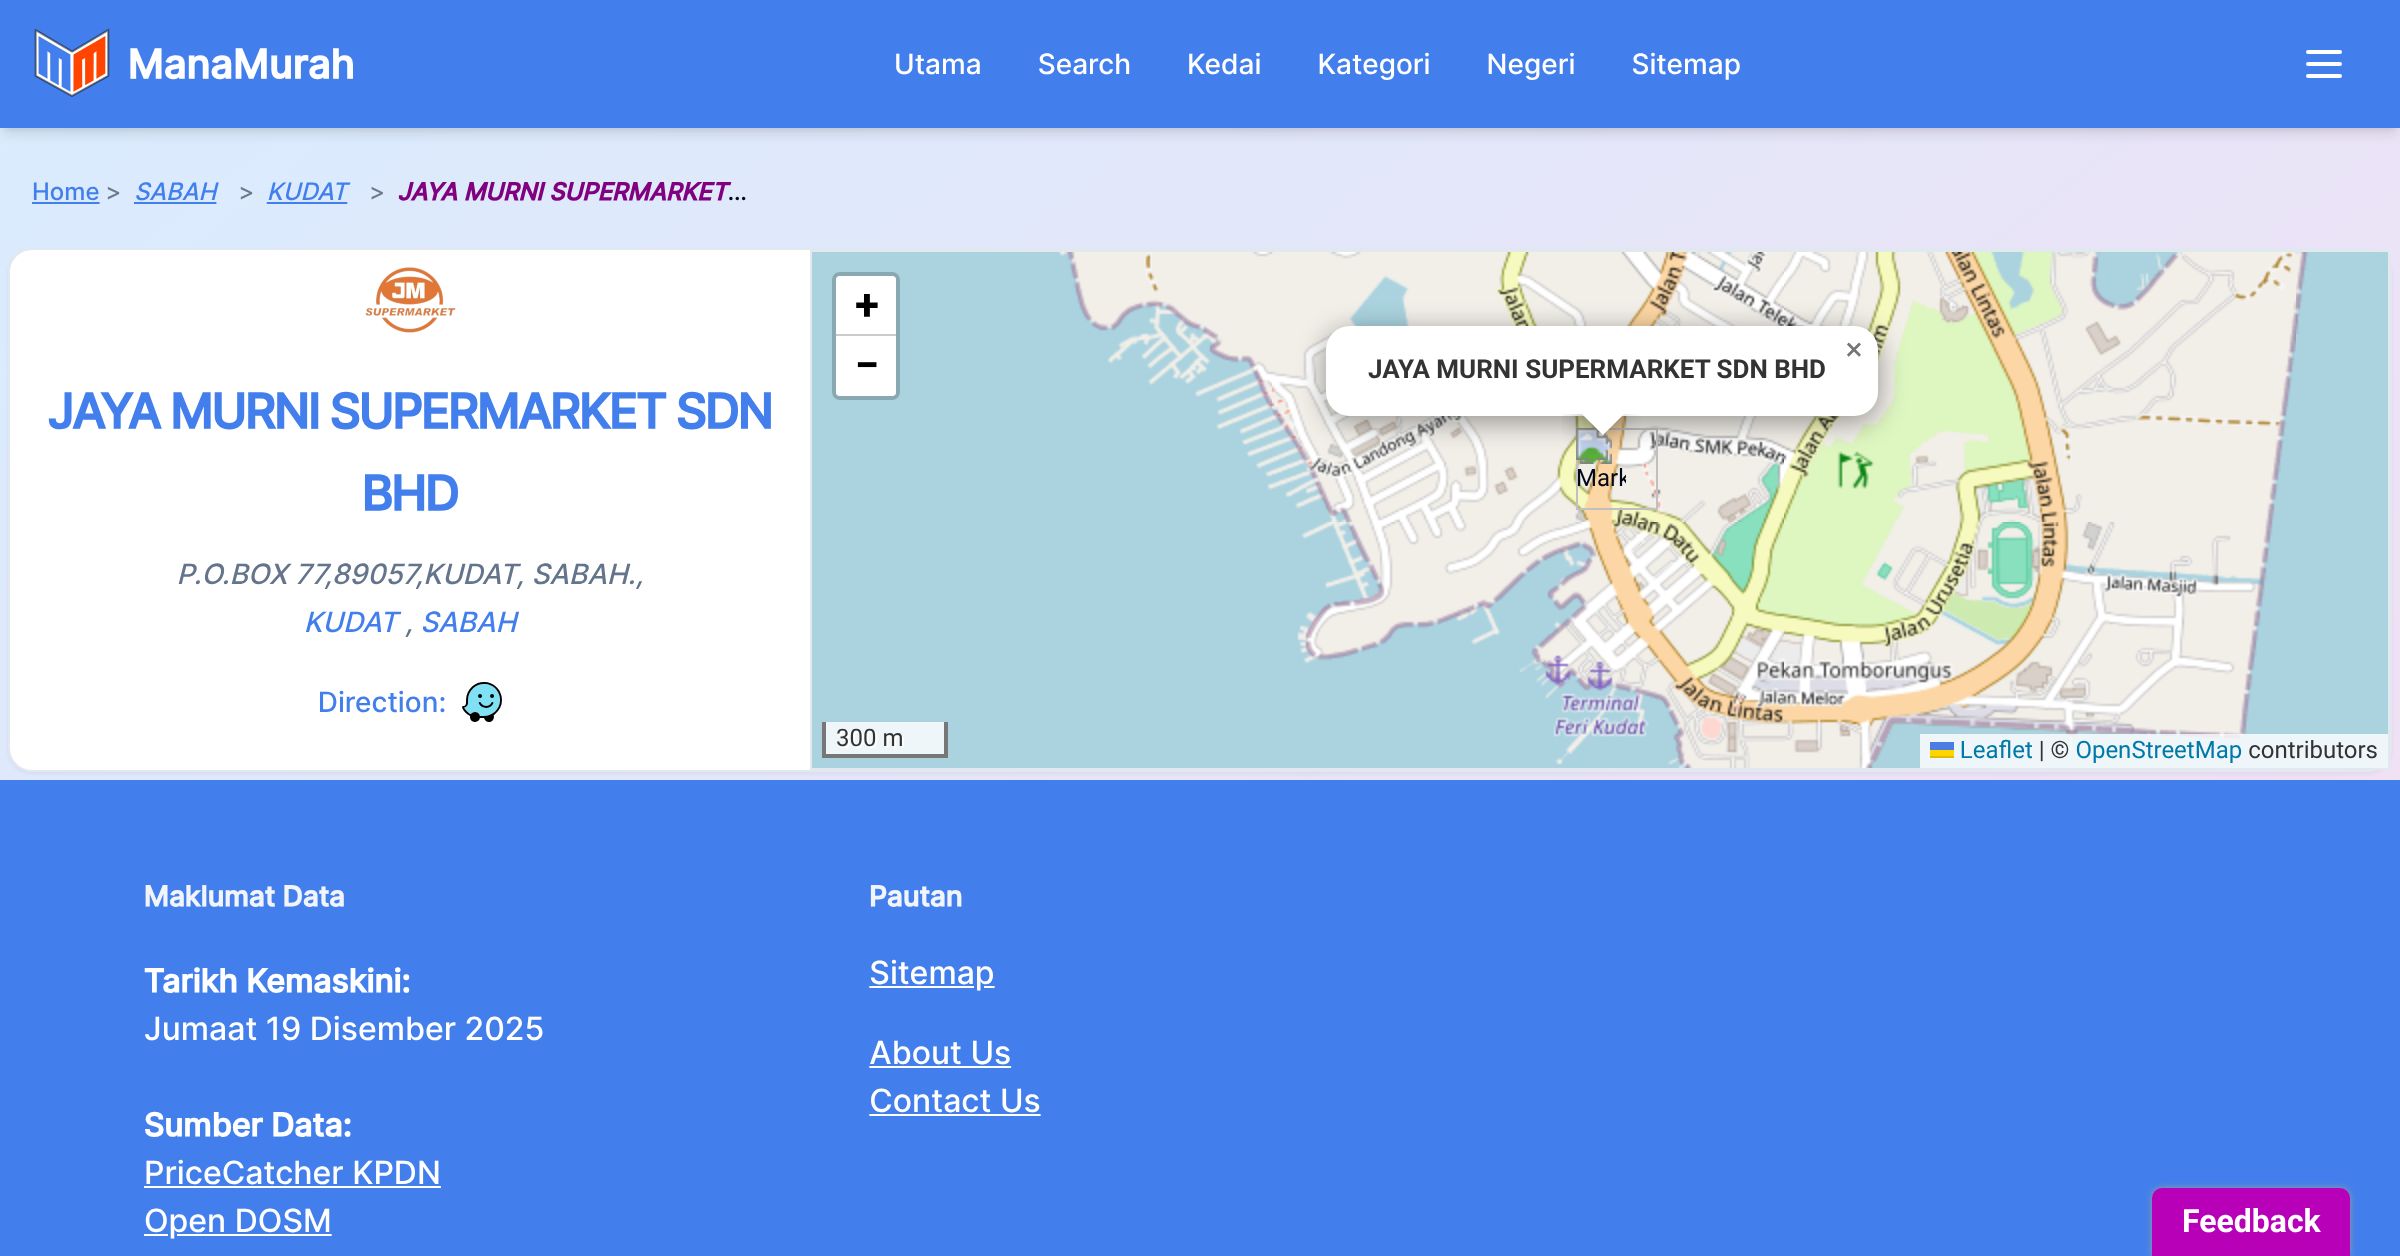Open the Feedback button

[2250, 1220]
